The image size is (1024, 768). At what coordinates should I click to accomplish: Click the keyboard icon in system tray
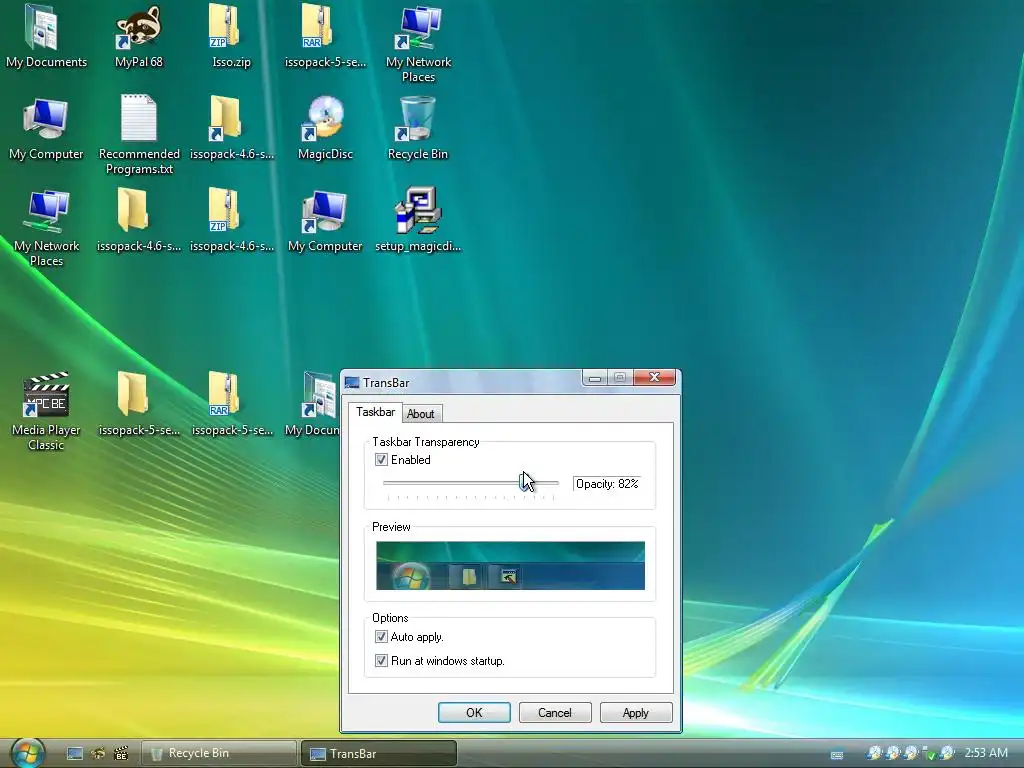[837, 754]
